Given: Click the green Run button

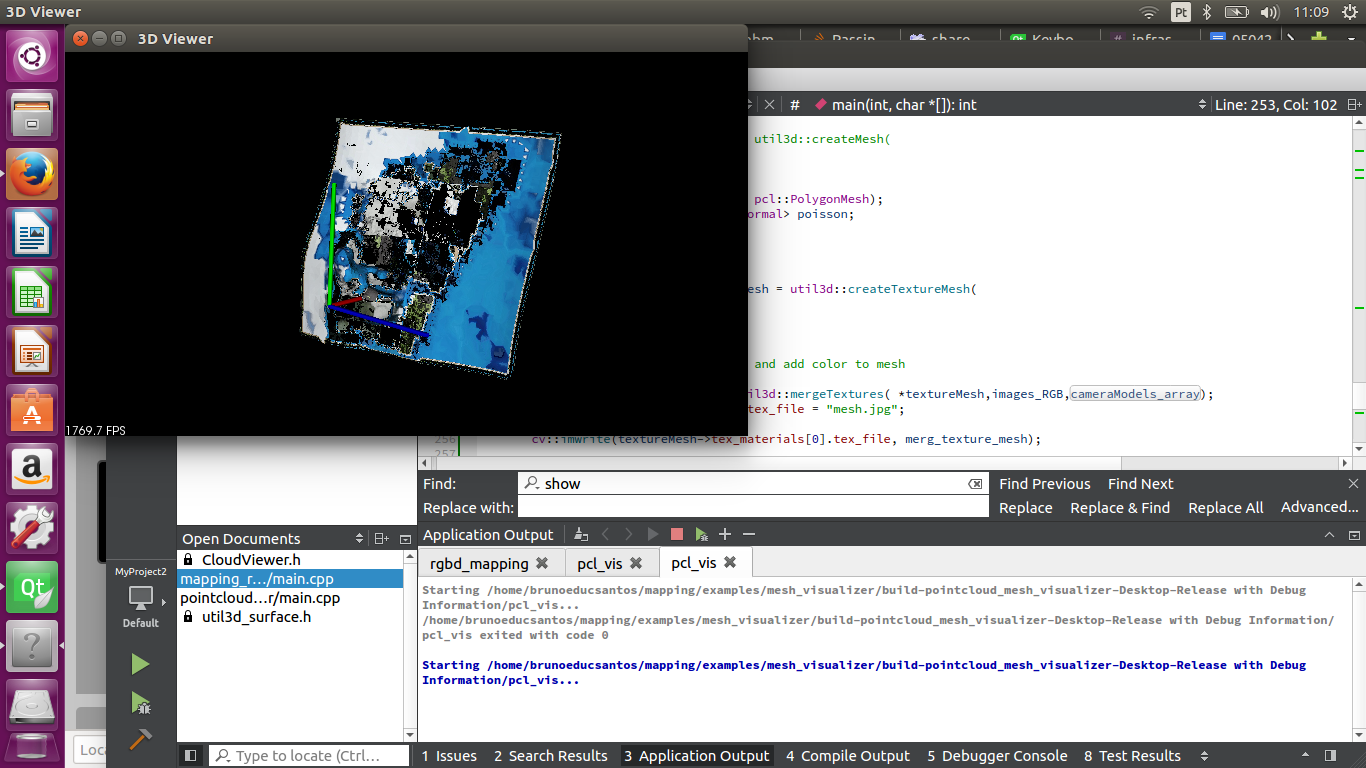Looking at the screenshot, I should click(x=140, y=664).
